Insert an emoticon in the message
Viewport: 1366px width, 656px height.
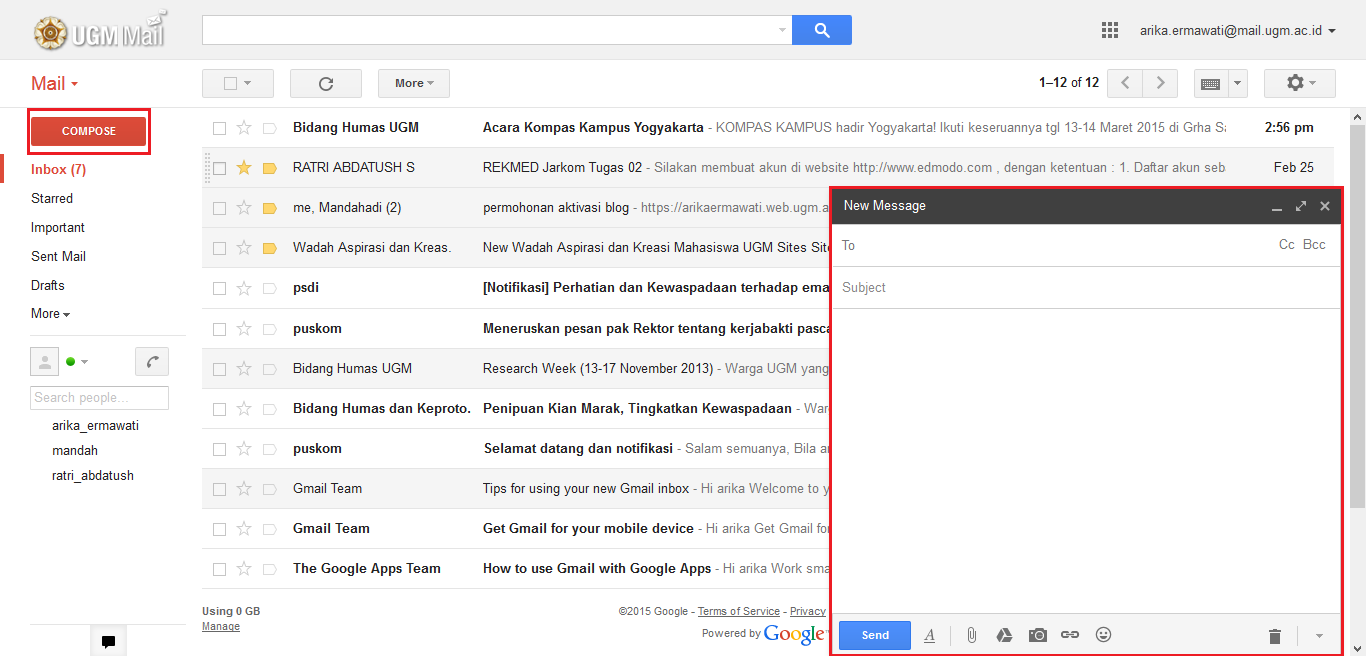click(1104, 635)
